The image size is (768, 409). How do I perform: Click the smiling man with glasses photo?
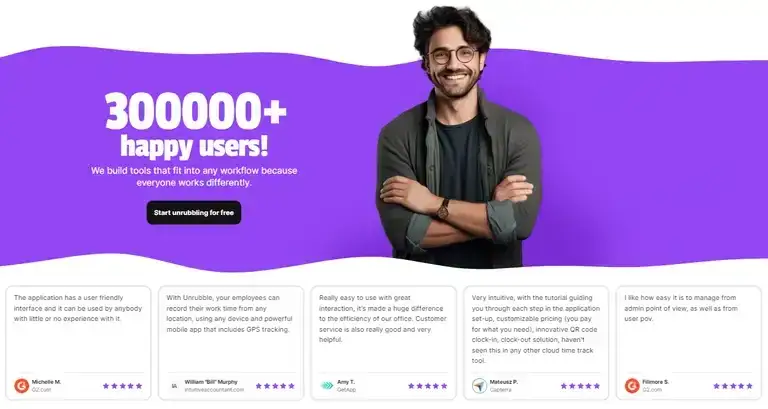459,135
